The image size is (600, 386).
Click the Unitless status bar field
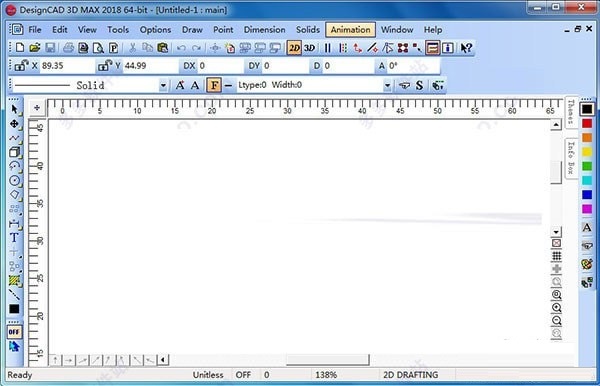(208, 375)
